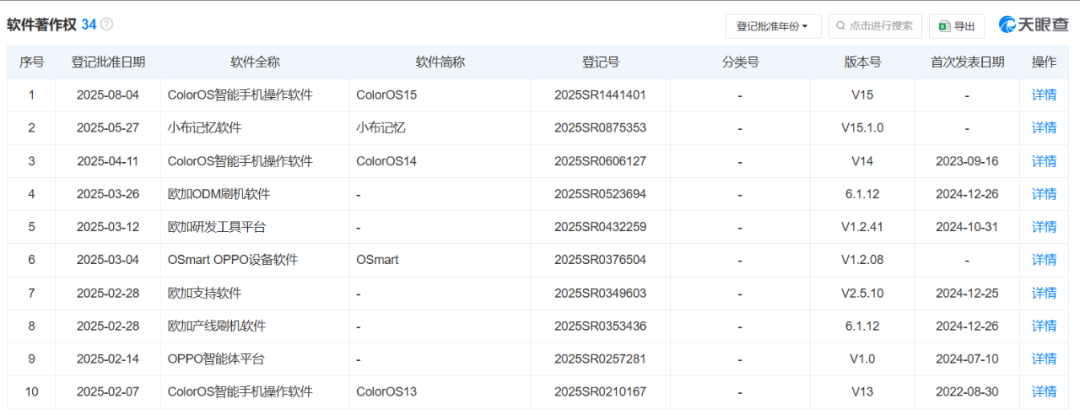Select registration number 2025SR0875353
This screenshot has width=1080, height=415.
point(600,128)
